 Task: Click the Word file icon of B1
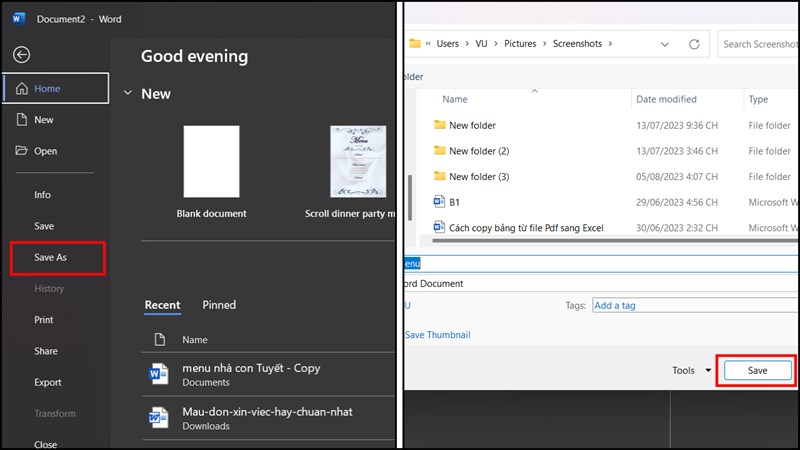tap(439, 202)
